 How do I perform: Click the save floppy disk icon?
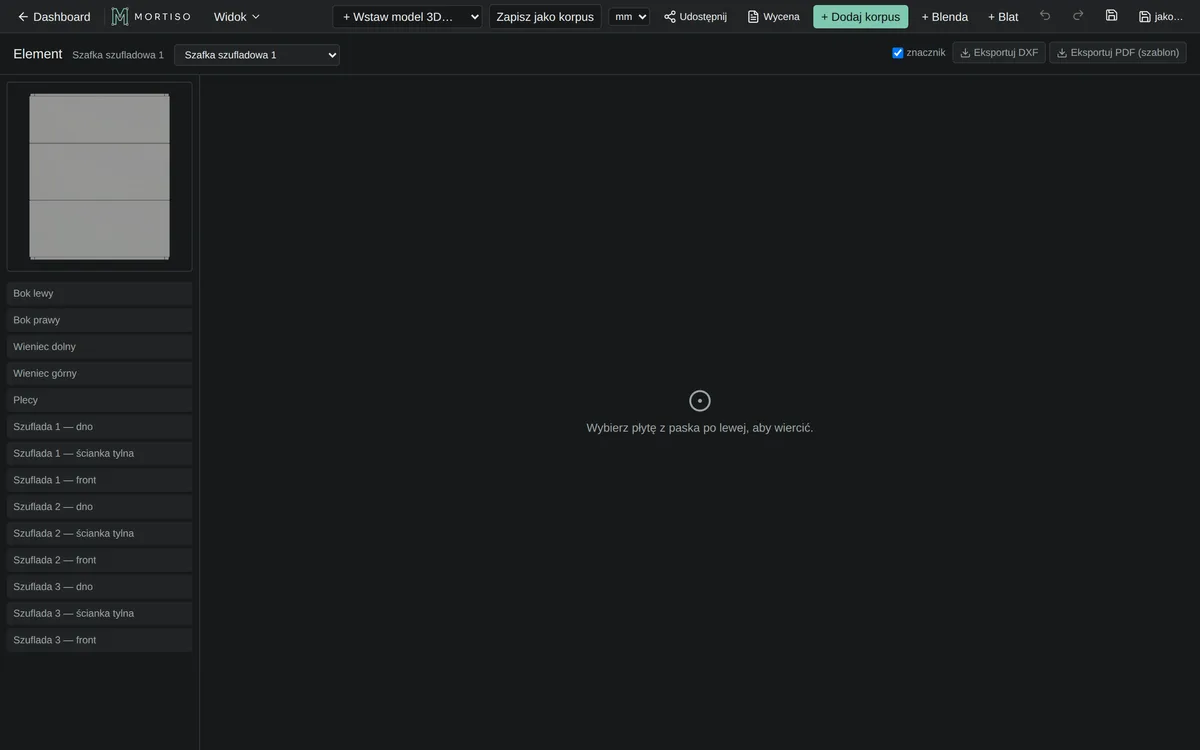1111,16
